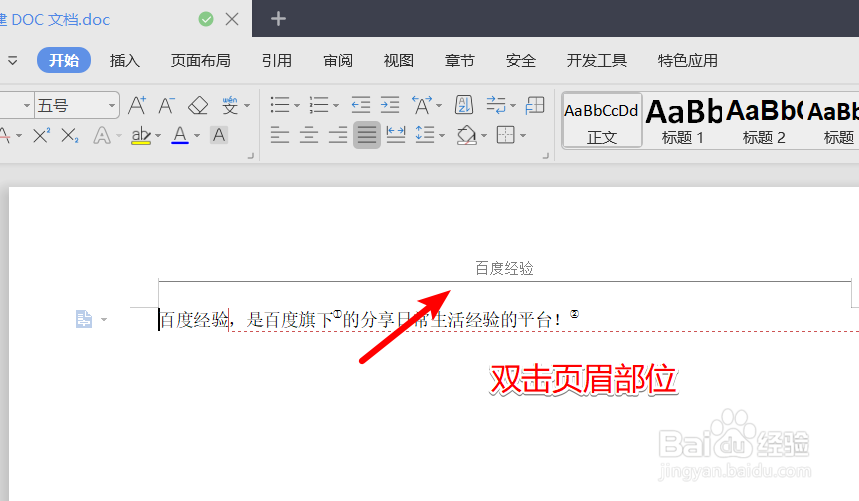Open the phonetic guide (wén) tool

pyautogui.click(x=230, y=105)
